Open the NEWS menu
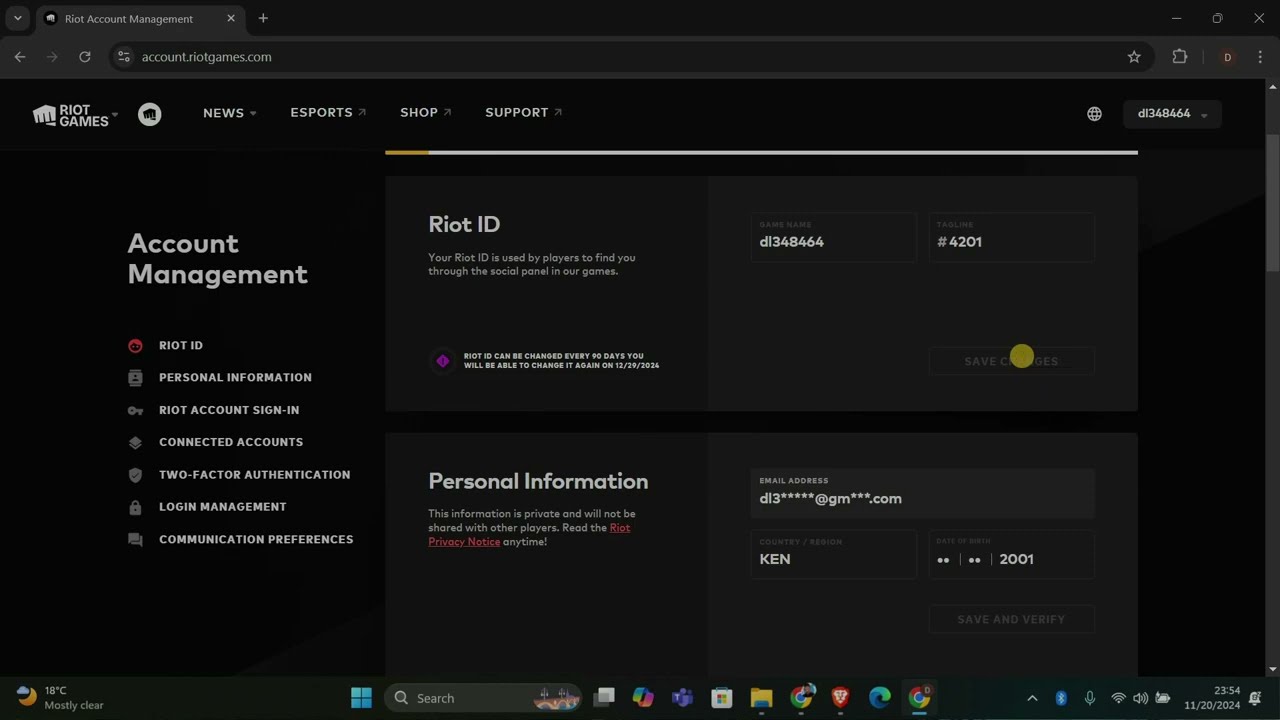 tap(230, 113)
